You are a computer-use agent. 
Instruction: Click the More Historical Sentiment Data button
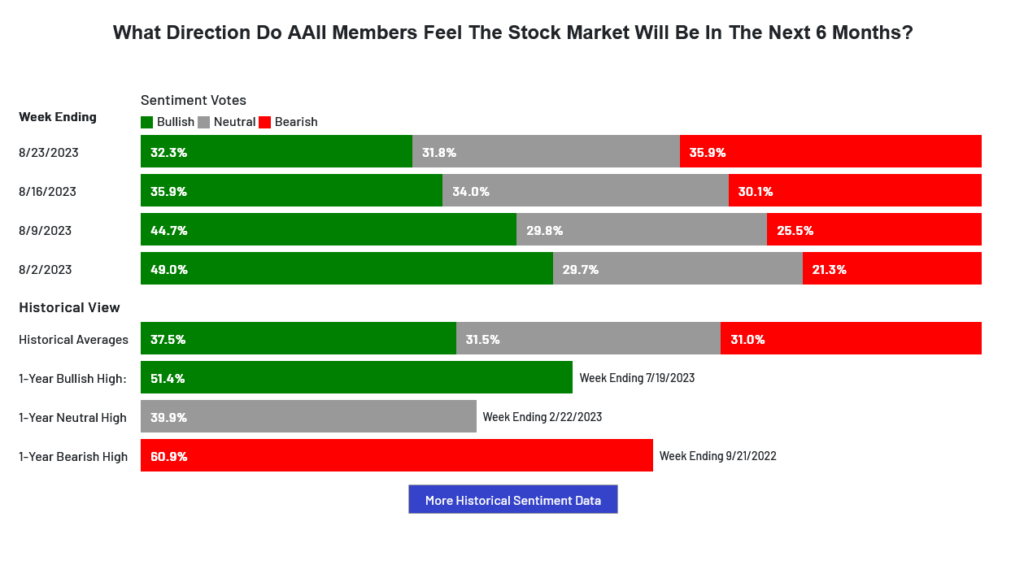click(512, 500)
